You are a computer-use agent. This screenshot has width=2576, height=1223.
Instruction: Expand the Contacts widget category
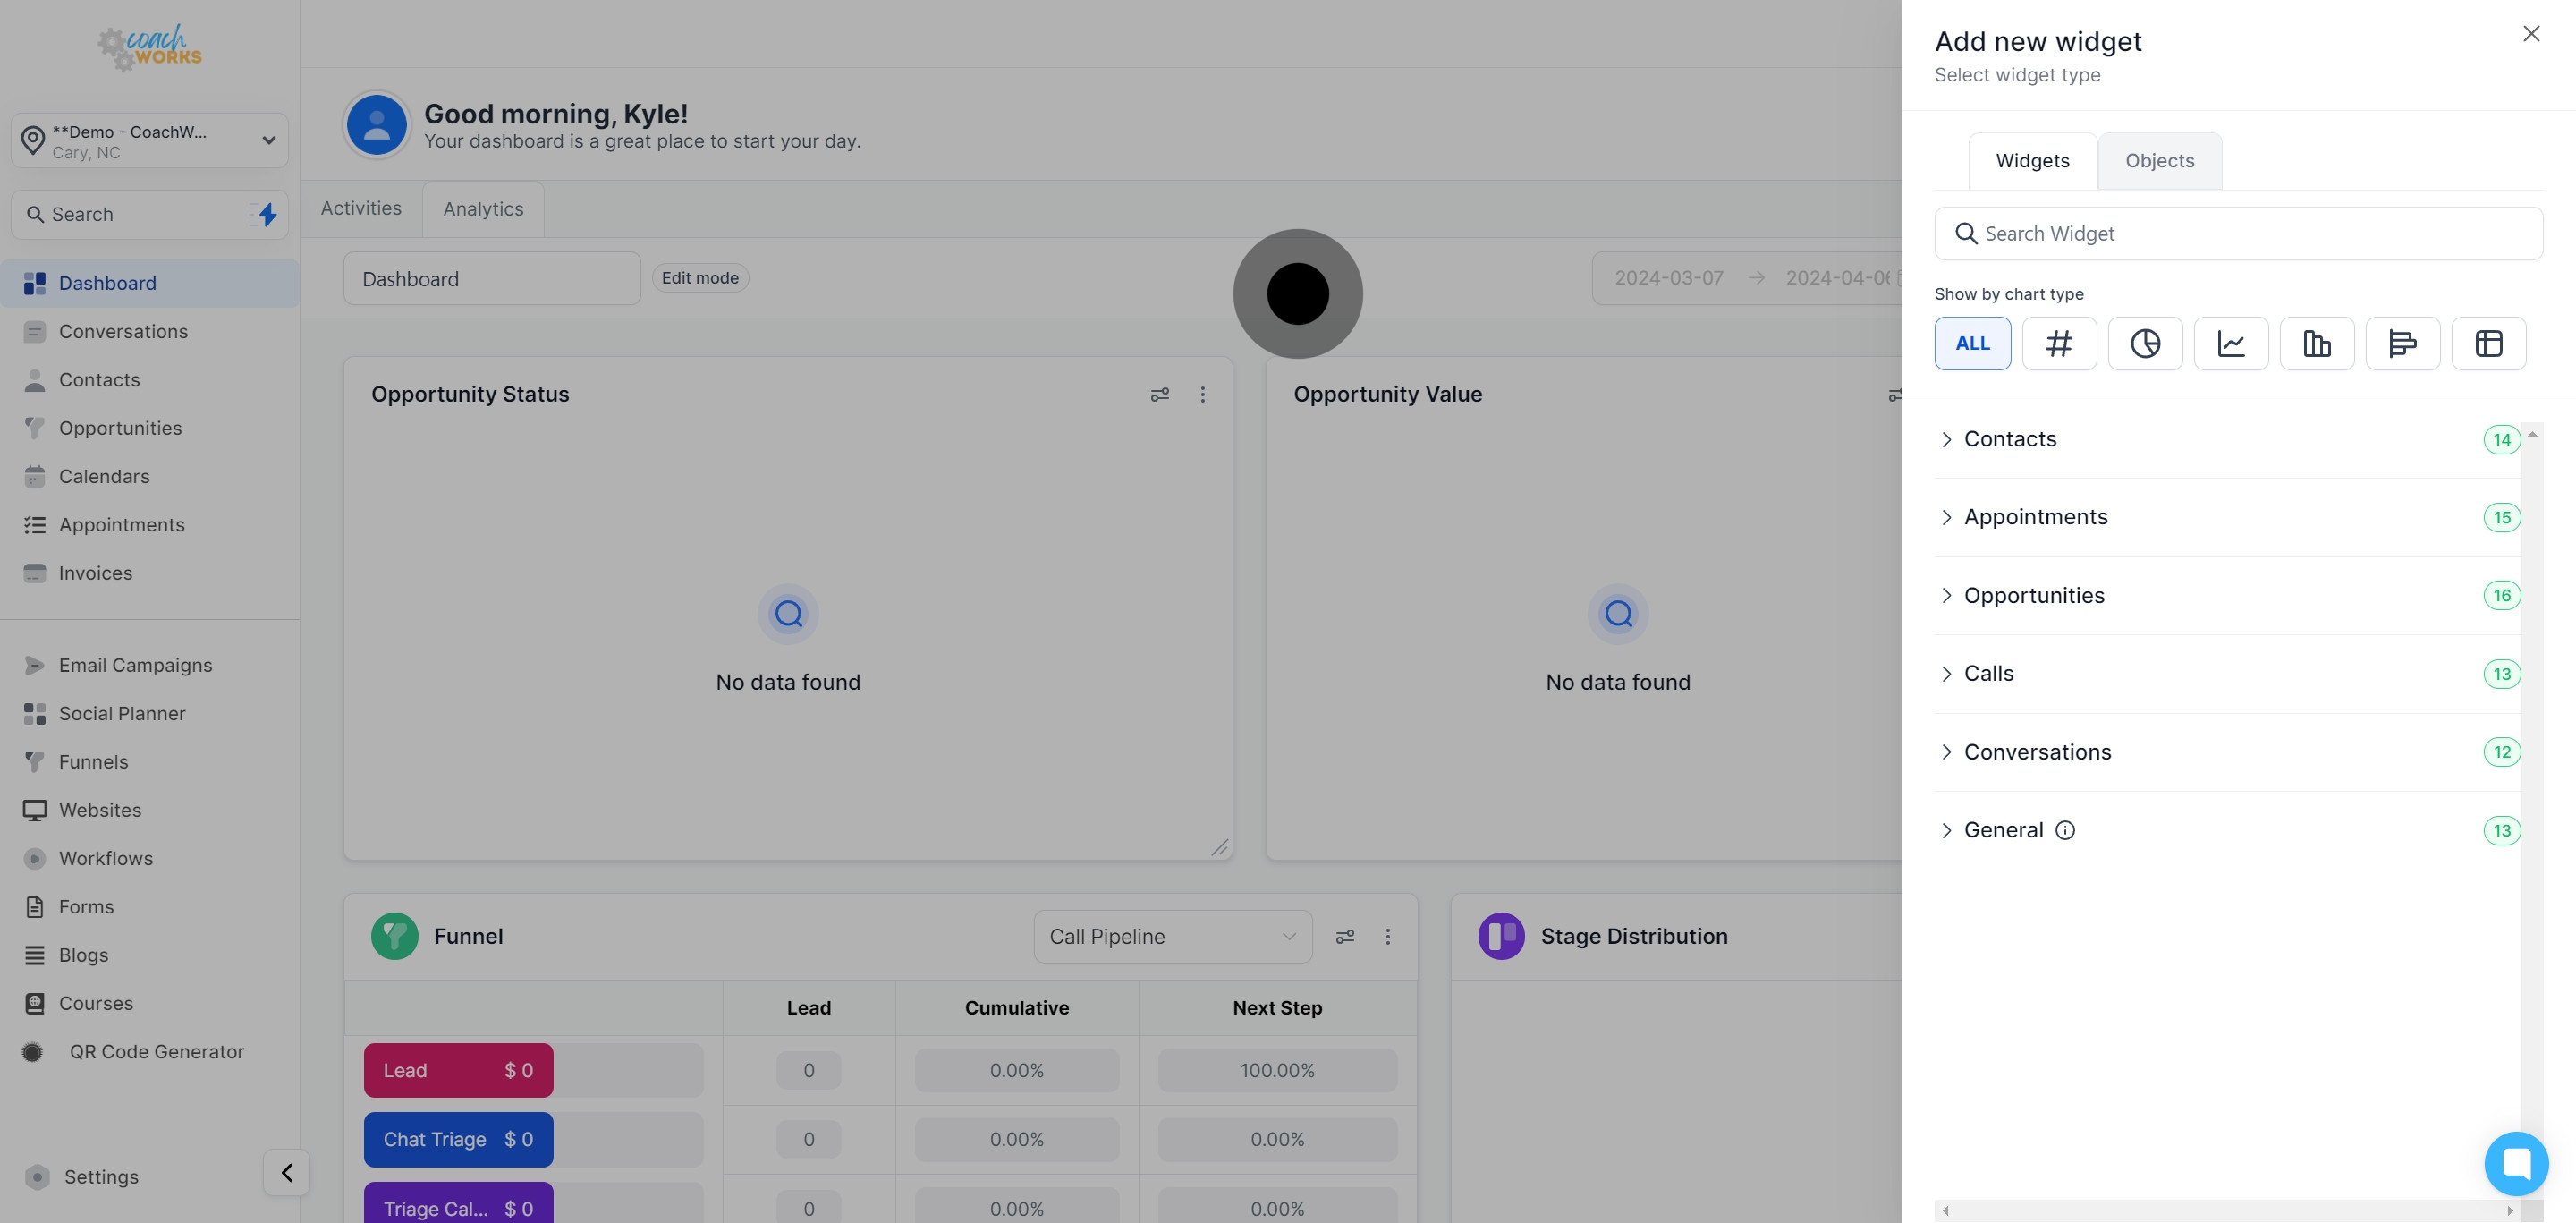[x=2010, y=439]
